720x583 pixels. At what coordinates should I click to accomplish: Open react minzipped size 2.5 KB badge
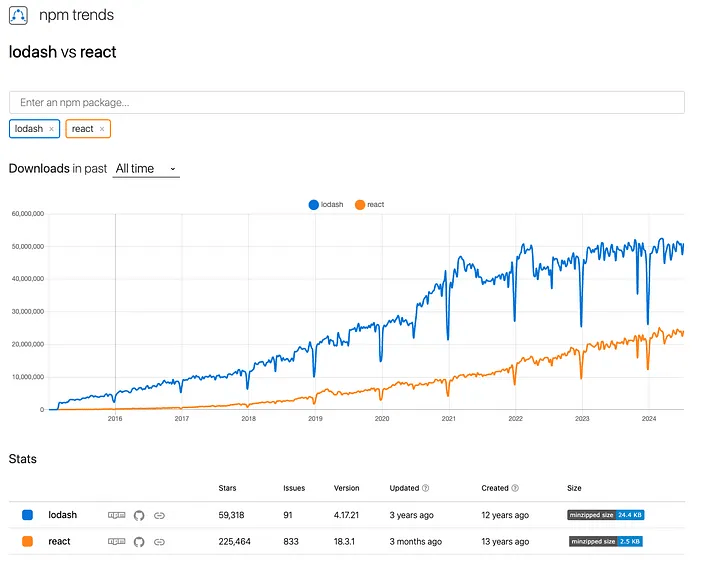coord(606,541)
